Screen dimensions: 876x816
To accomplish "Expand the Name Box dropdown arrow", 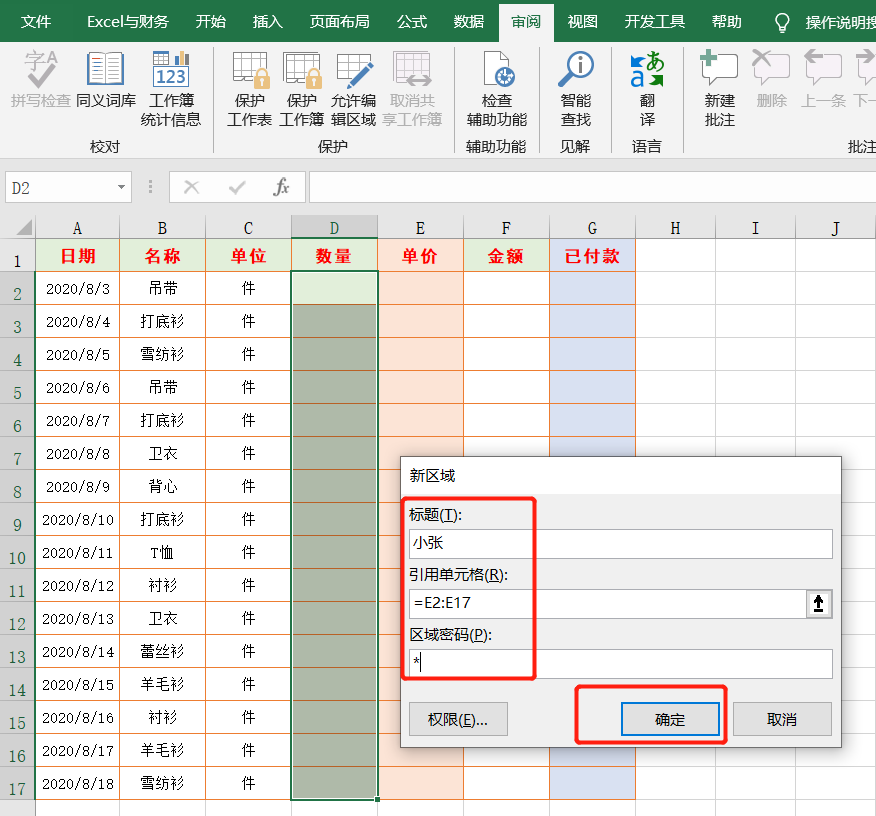I will coord(121,187).
